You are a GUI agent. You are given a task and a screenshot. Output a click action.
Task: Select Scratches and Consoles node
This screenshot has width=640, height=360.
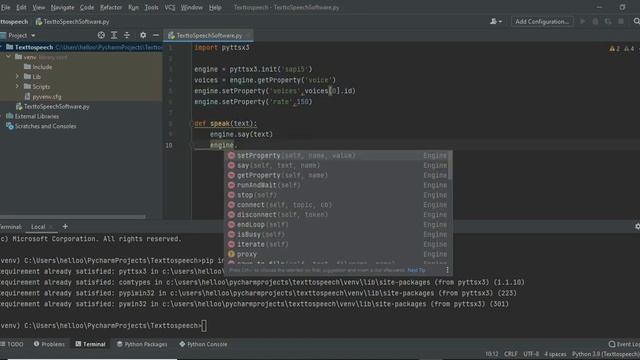coord(41,126)
